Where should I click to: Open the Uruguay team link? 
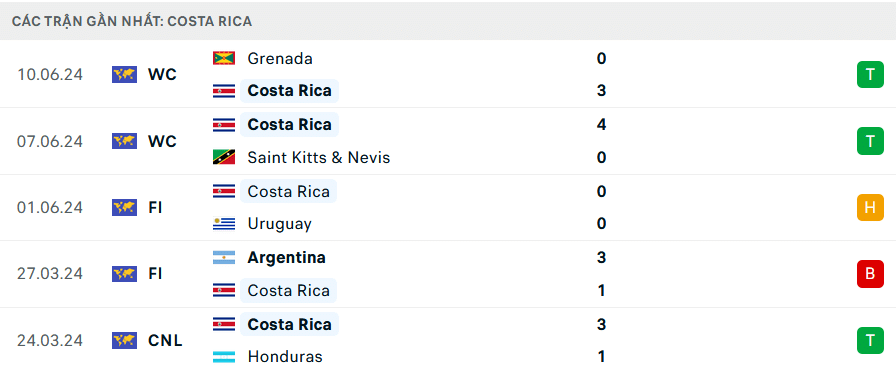coord(279,223)
